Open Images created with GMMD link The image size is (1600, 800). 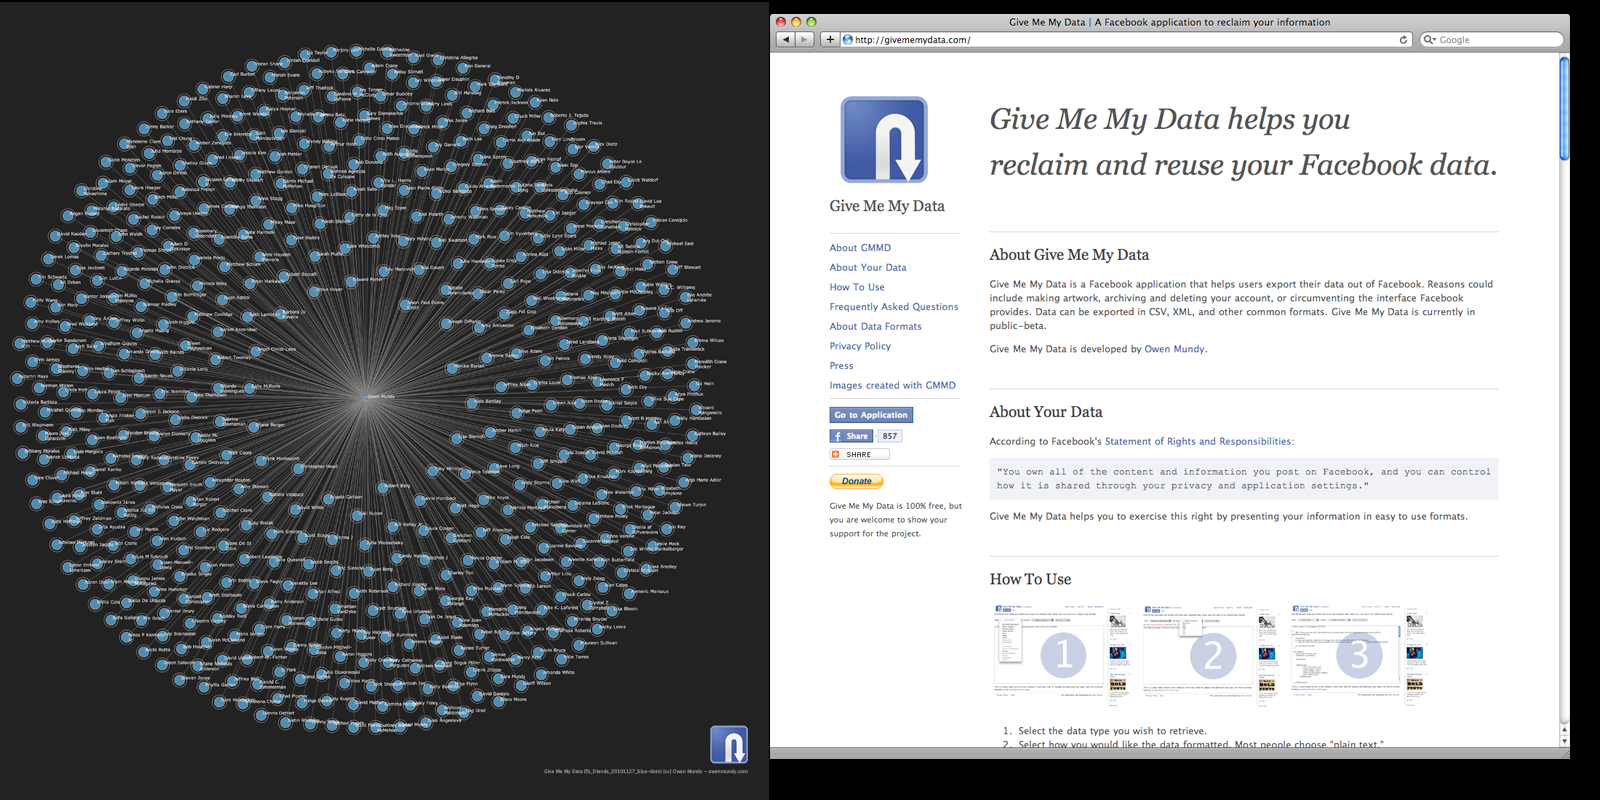click(892, 385)
